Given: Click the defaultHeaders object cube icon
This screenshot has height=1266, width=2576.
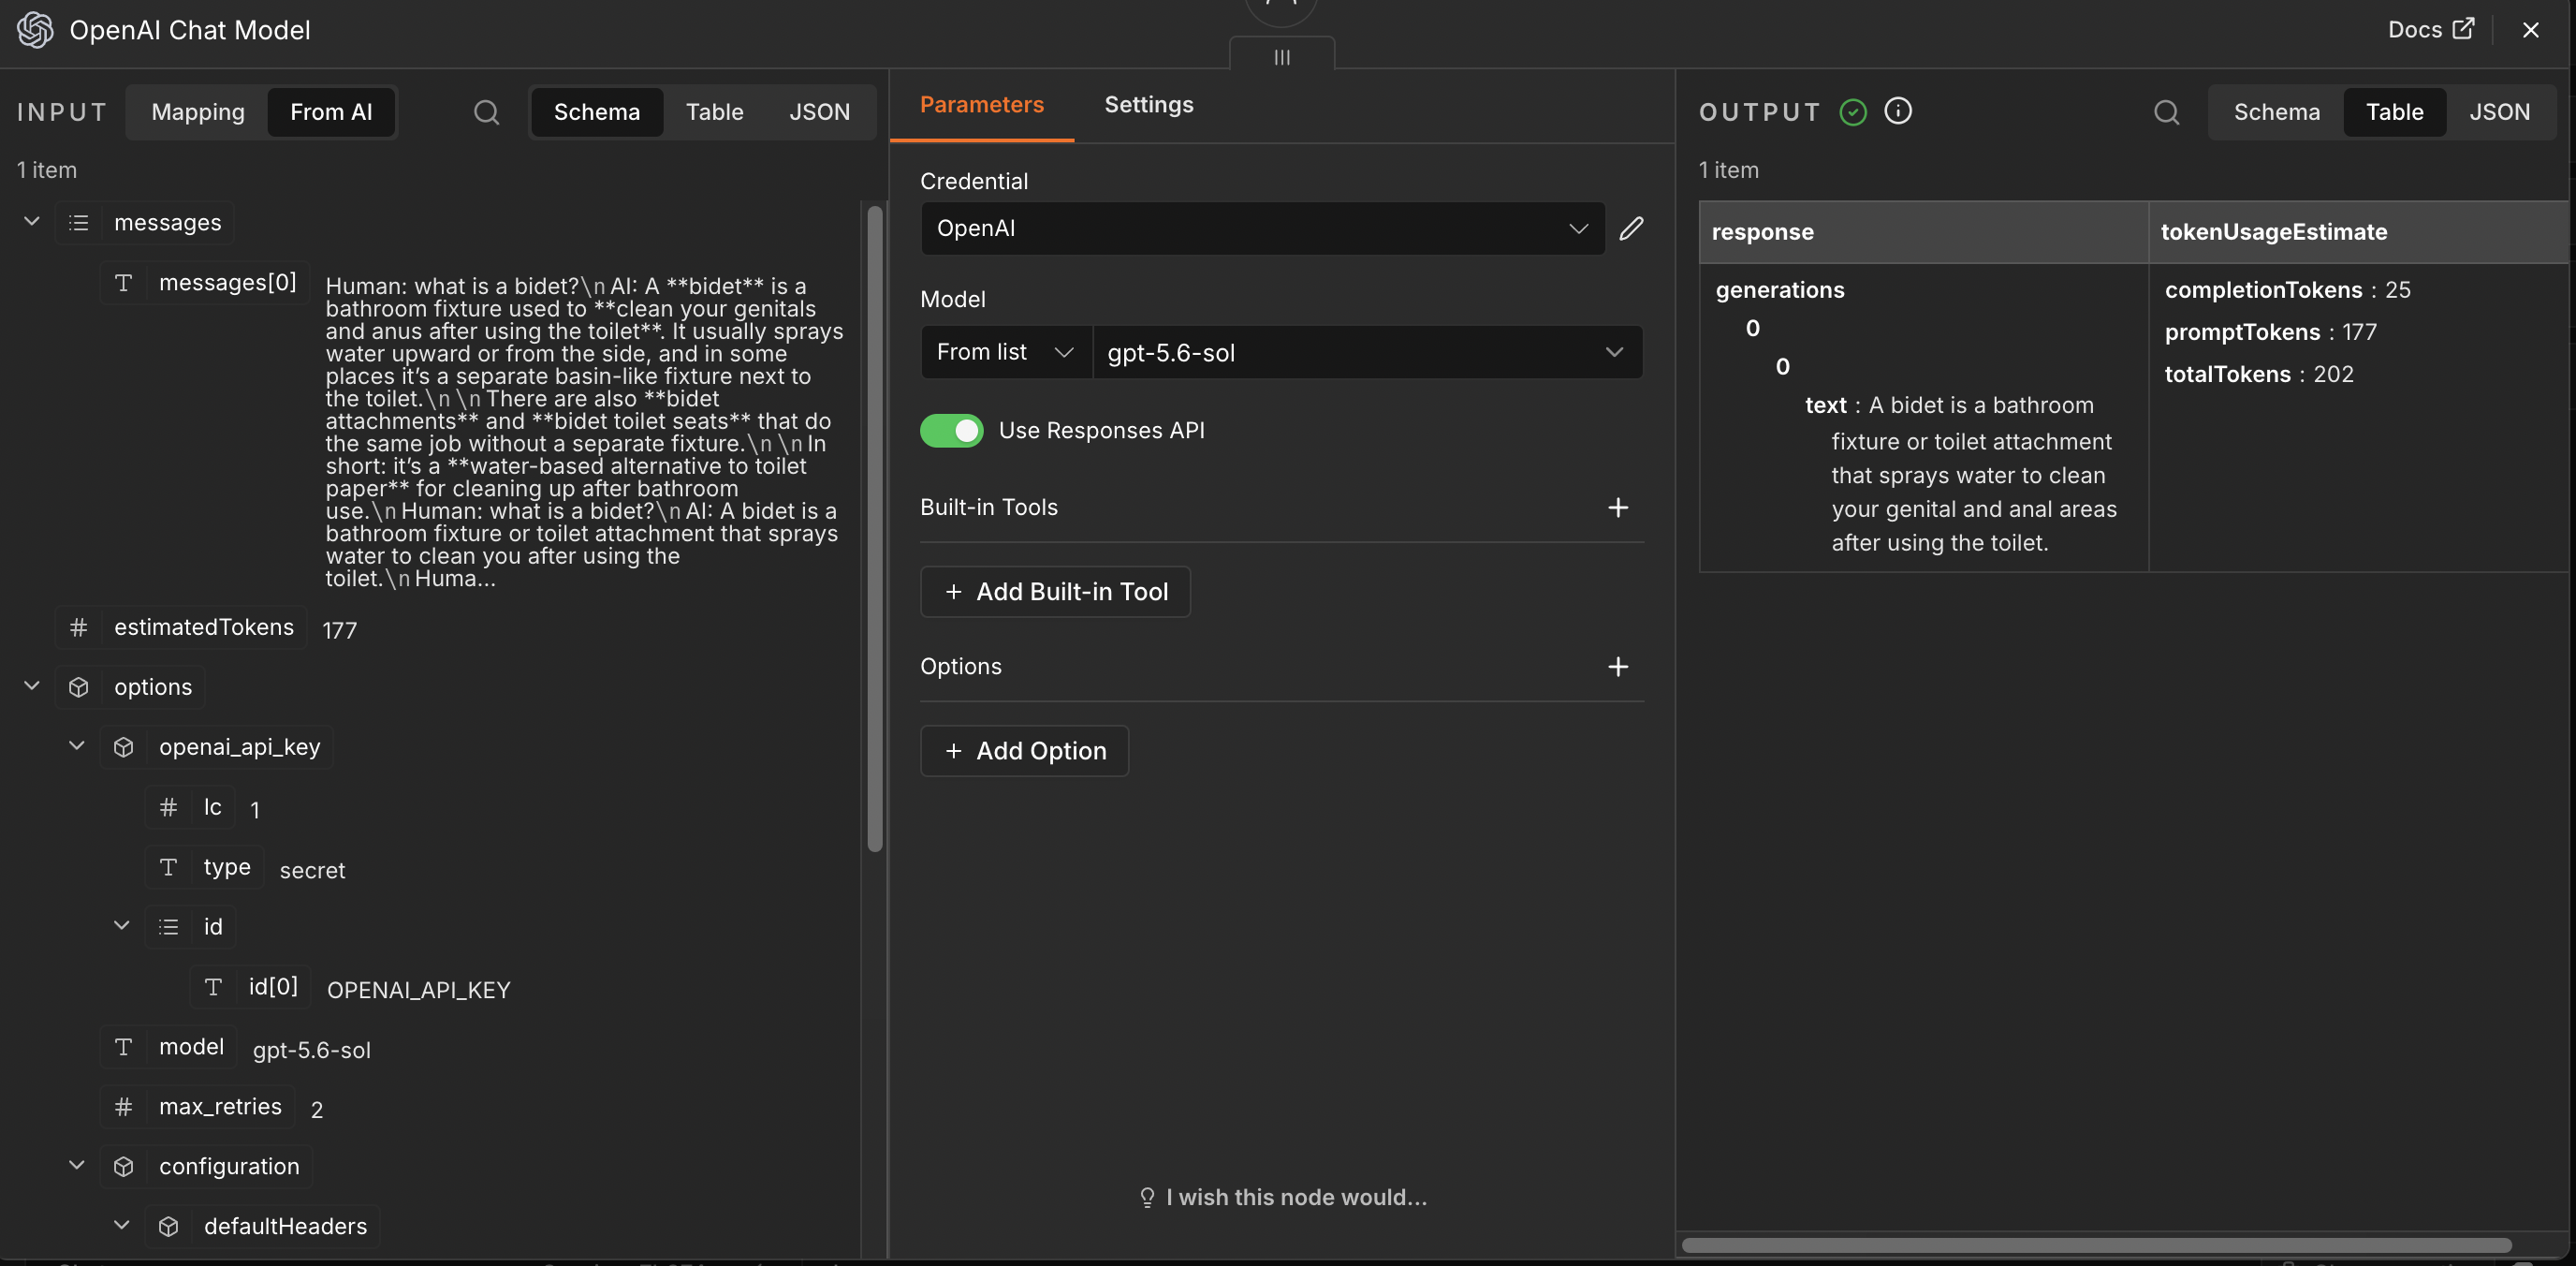Looking at the screenshot, I should point(168,1227).
